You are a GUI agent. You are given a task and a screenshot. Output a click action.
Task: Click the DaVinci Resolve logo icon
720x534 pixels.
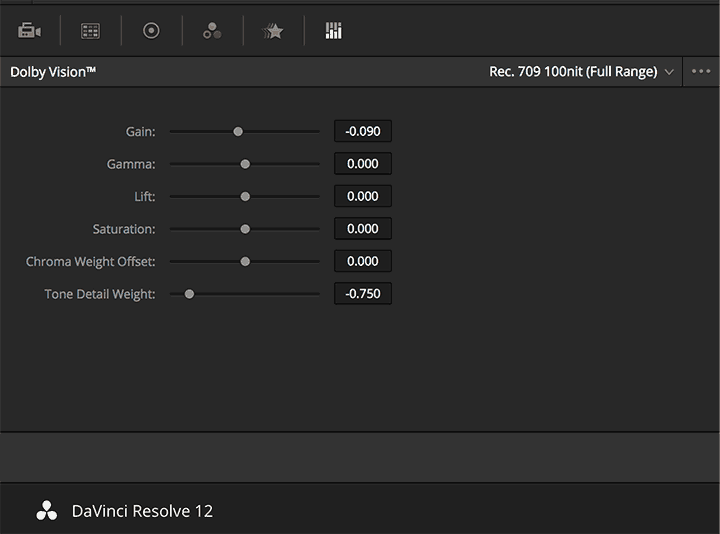pos(47,511)
